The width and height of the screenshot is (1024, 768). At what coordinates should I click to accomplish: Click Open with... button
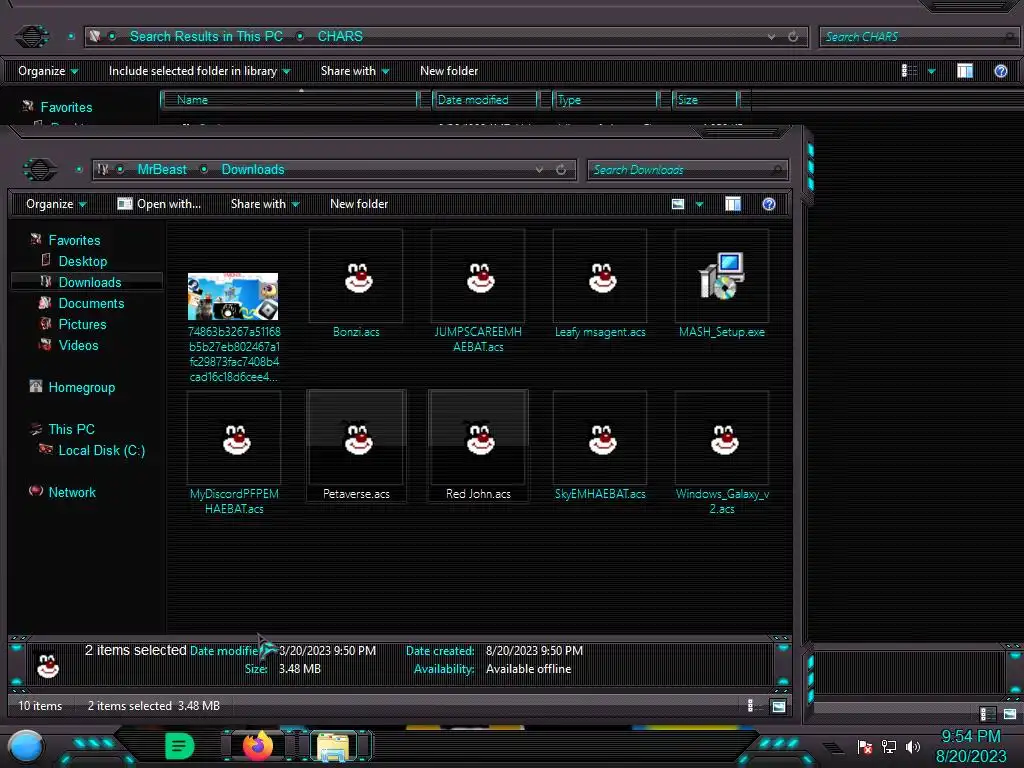tap(159, 204)
